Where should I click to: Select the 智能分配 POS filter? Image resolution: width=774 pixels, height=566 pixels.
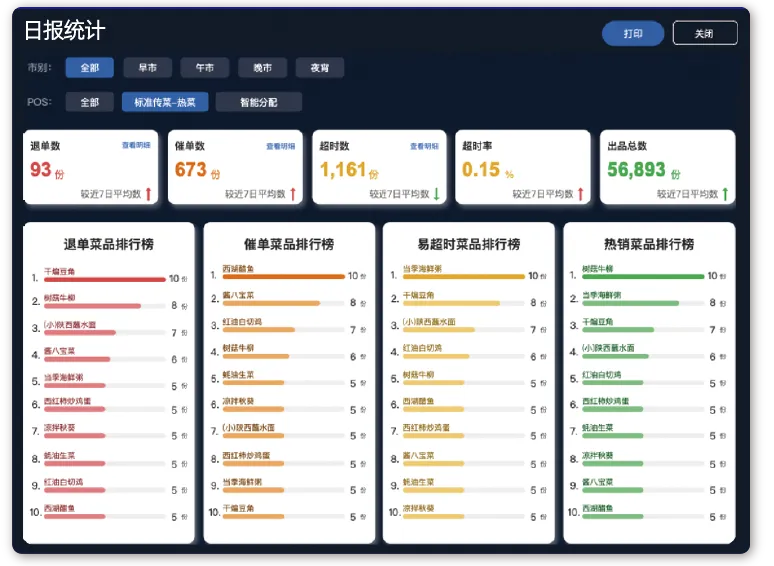coord(259,102)
